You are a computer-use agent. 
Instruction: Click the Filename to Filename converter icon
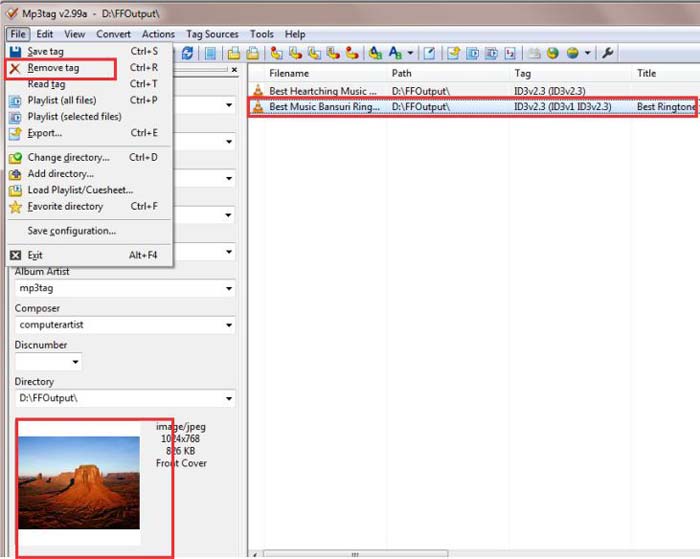pyautogui.click(x=314, y=53)
